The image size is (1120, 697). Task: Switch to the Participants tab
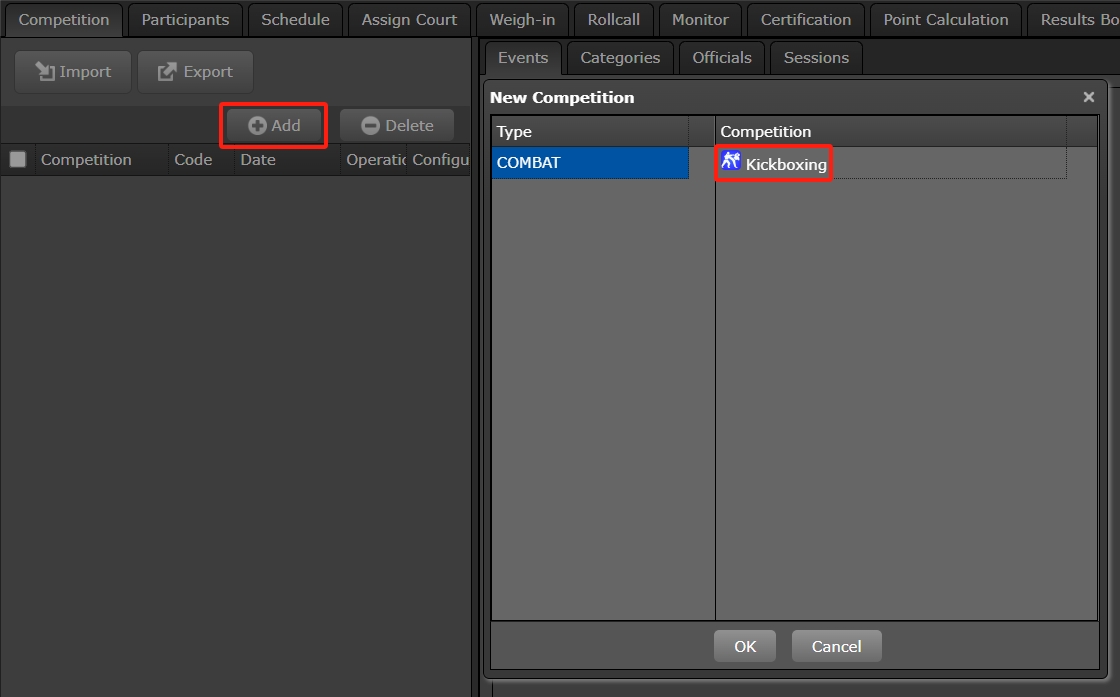click(185, 20)
